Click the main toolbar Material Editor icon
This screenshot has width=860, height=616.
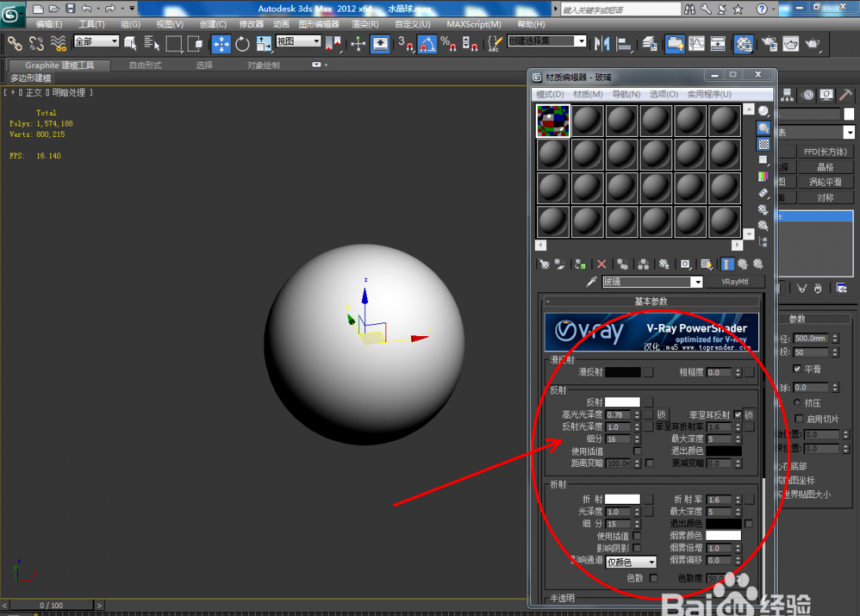(x=743, y=44)
